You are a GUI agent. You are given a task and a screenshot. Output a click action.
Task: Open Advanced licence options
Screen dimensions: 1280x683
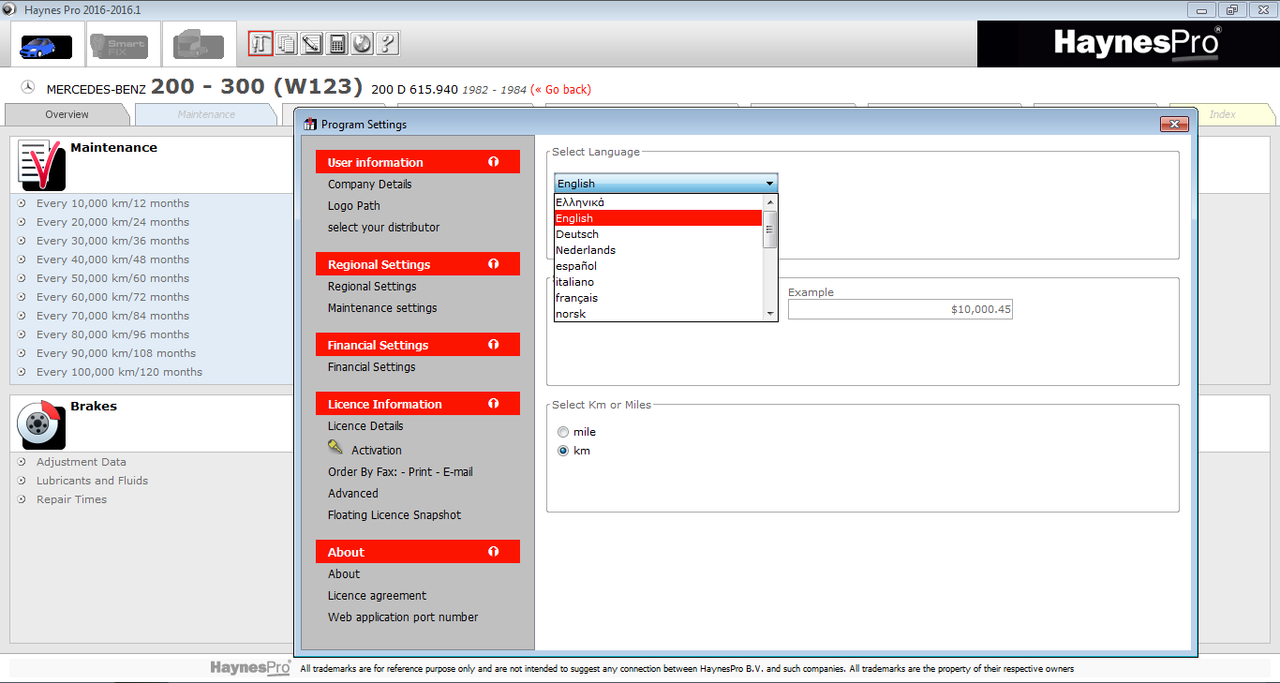353,494
